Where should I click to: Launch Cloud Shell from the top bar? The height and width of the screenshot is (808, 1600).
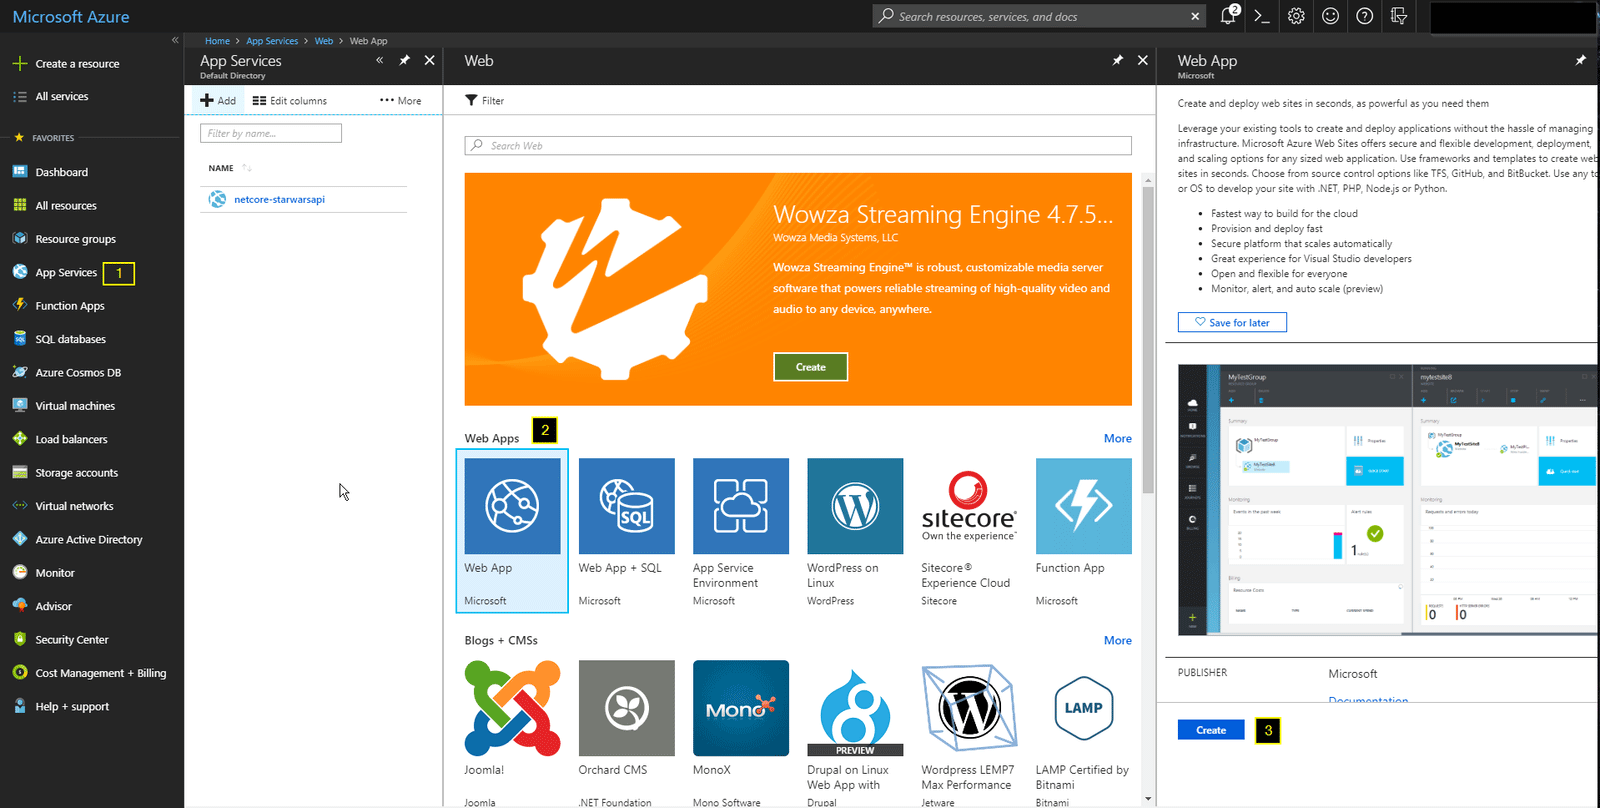(x=1262, y=16)
